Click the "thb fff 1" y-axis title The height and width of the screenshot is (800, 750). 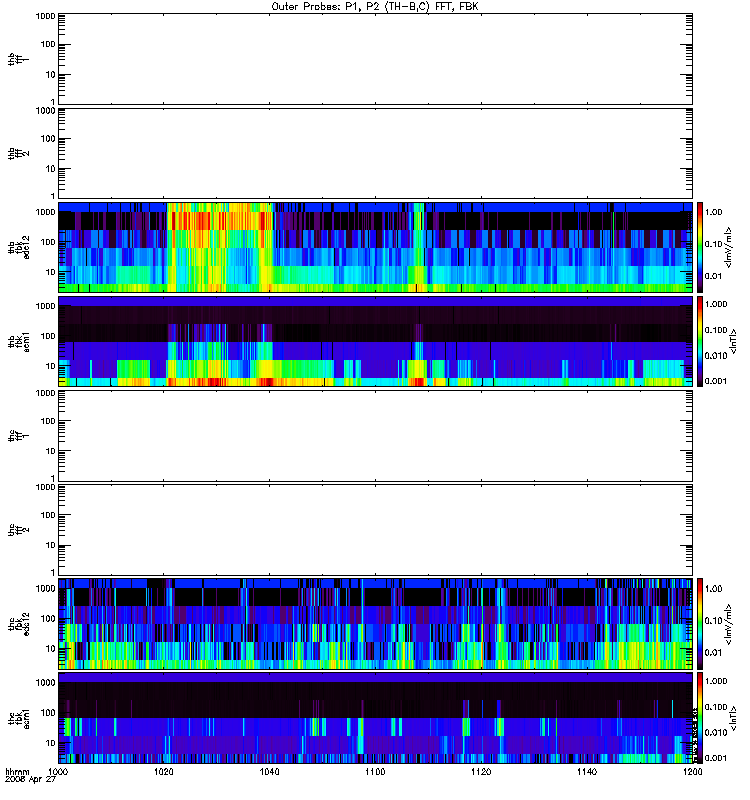click(x=18, y=59)
